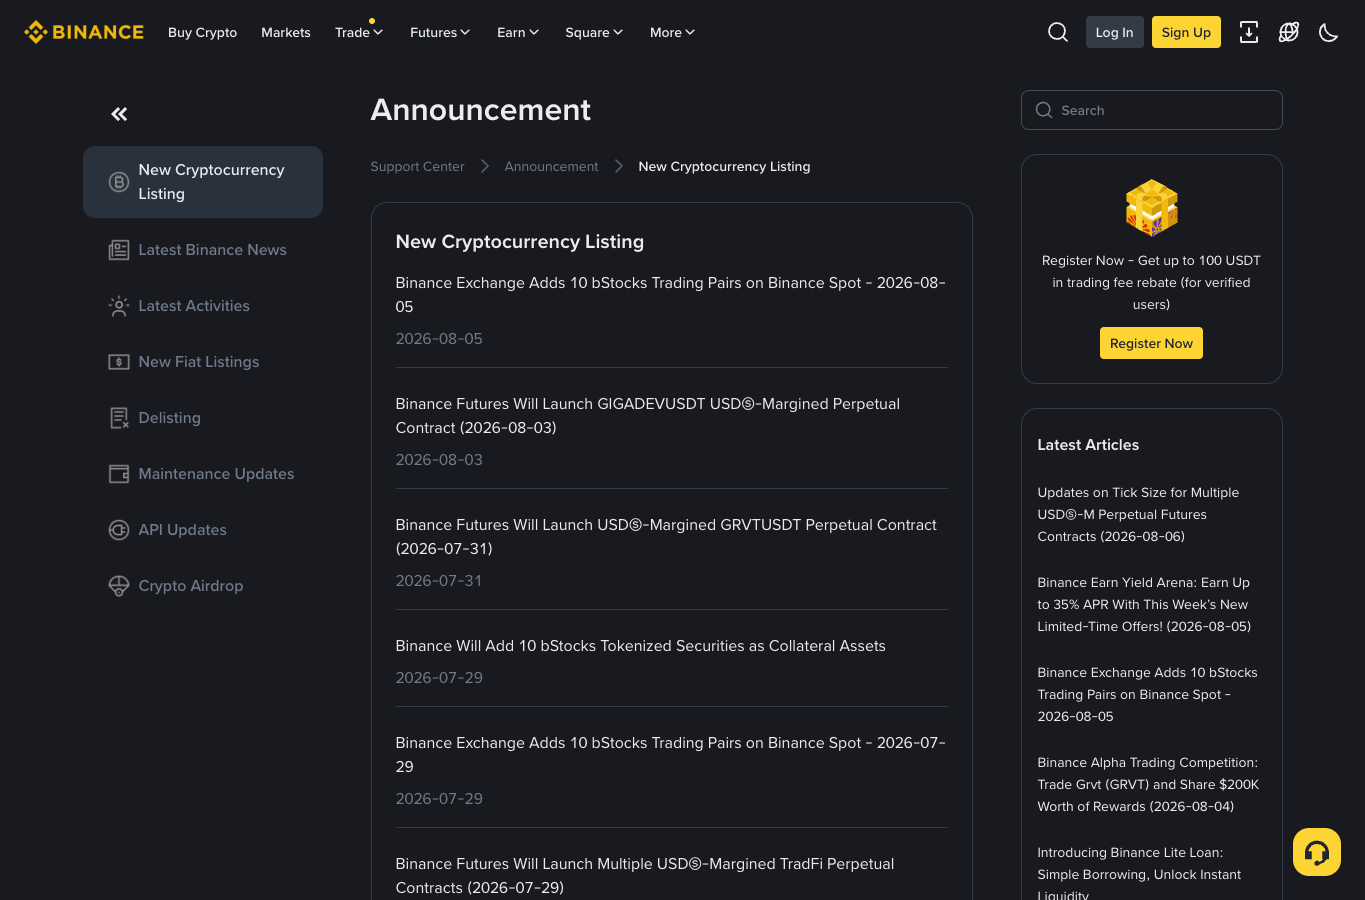Select Latest Activities category

(x=203, y=306)
